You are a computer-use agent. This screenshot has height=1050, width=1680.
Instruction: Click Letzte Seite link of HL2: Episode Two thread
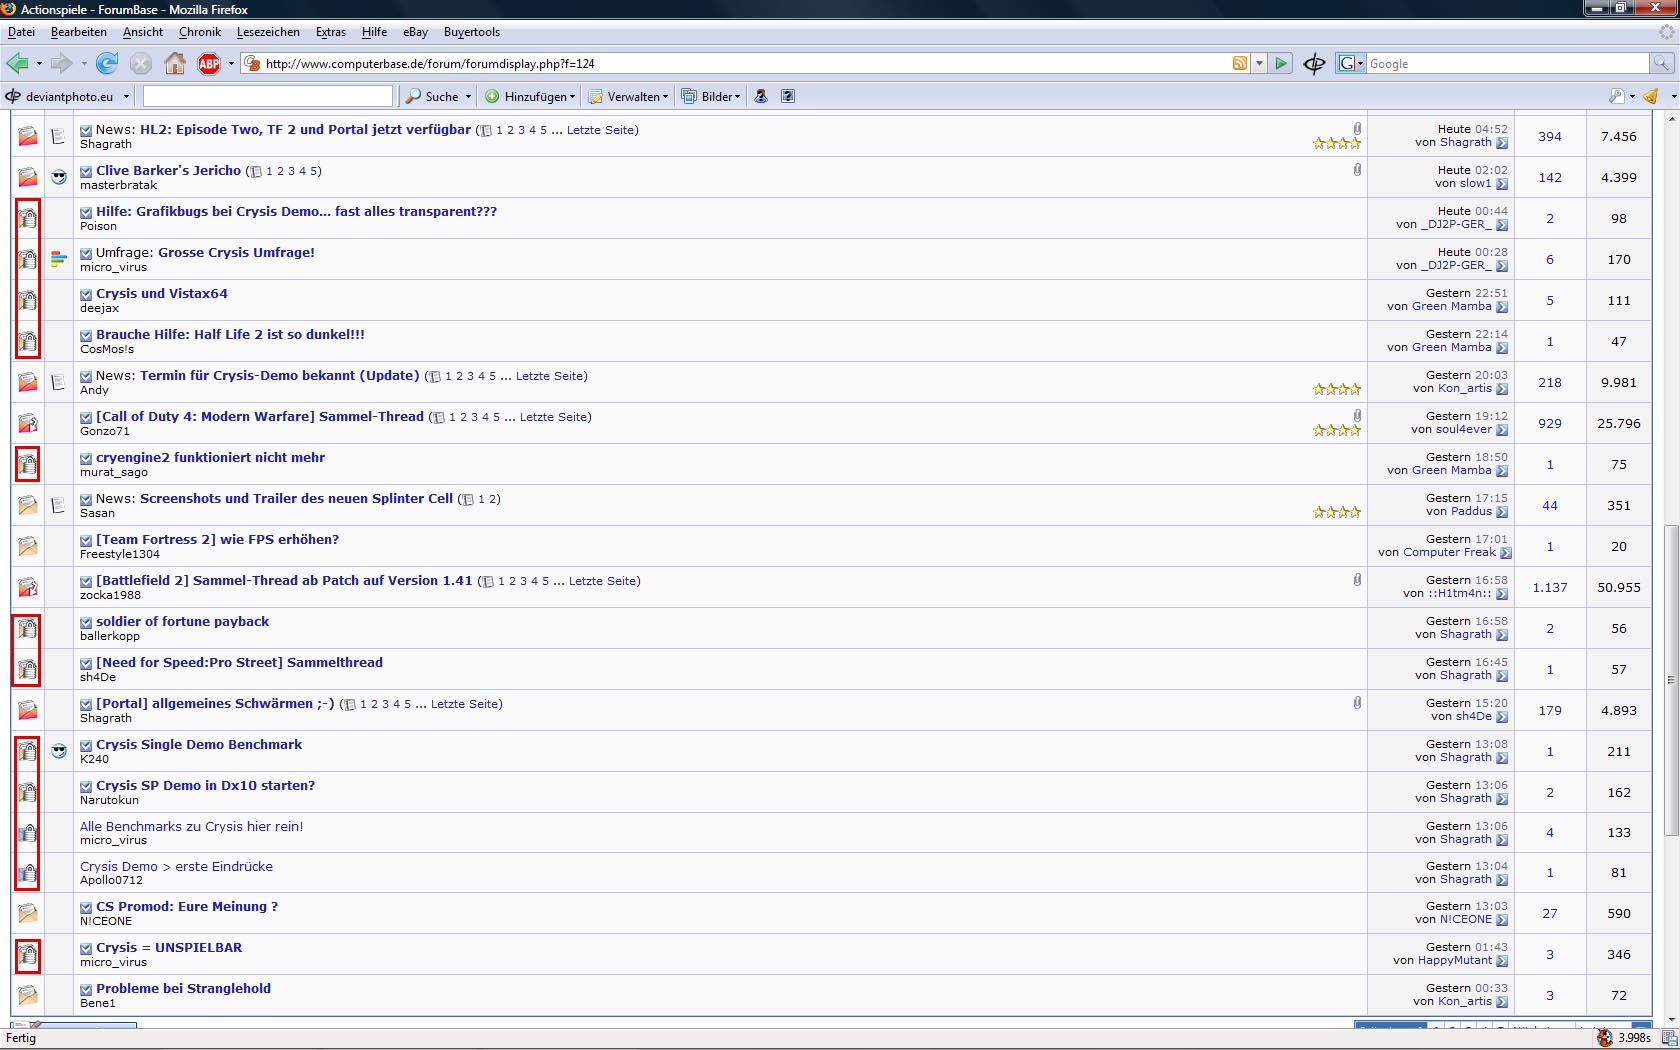601,130
